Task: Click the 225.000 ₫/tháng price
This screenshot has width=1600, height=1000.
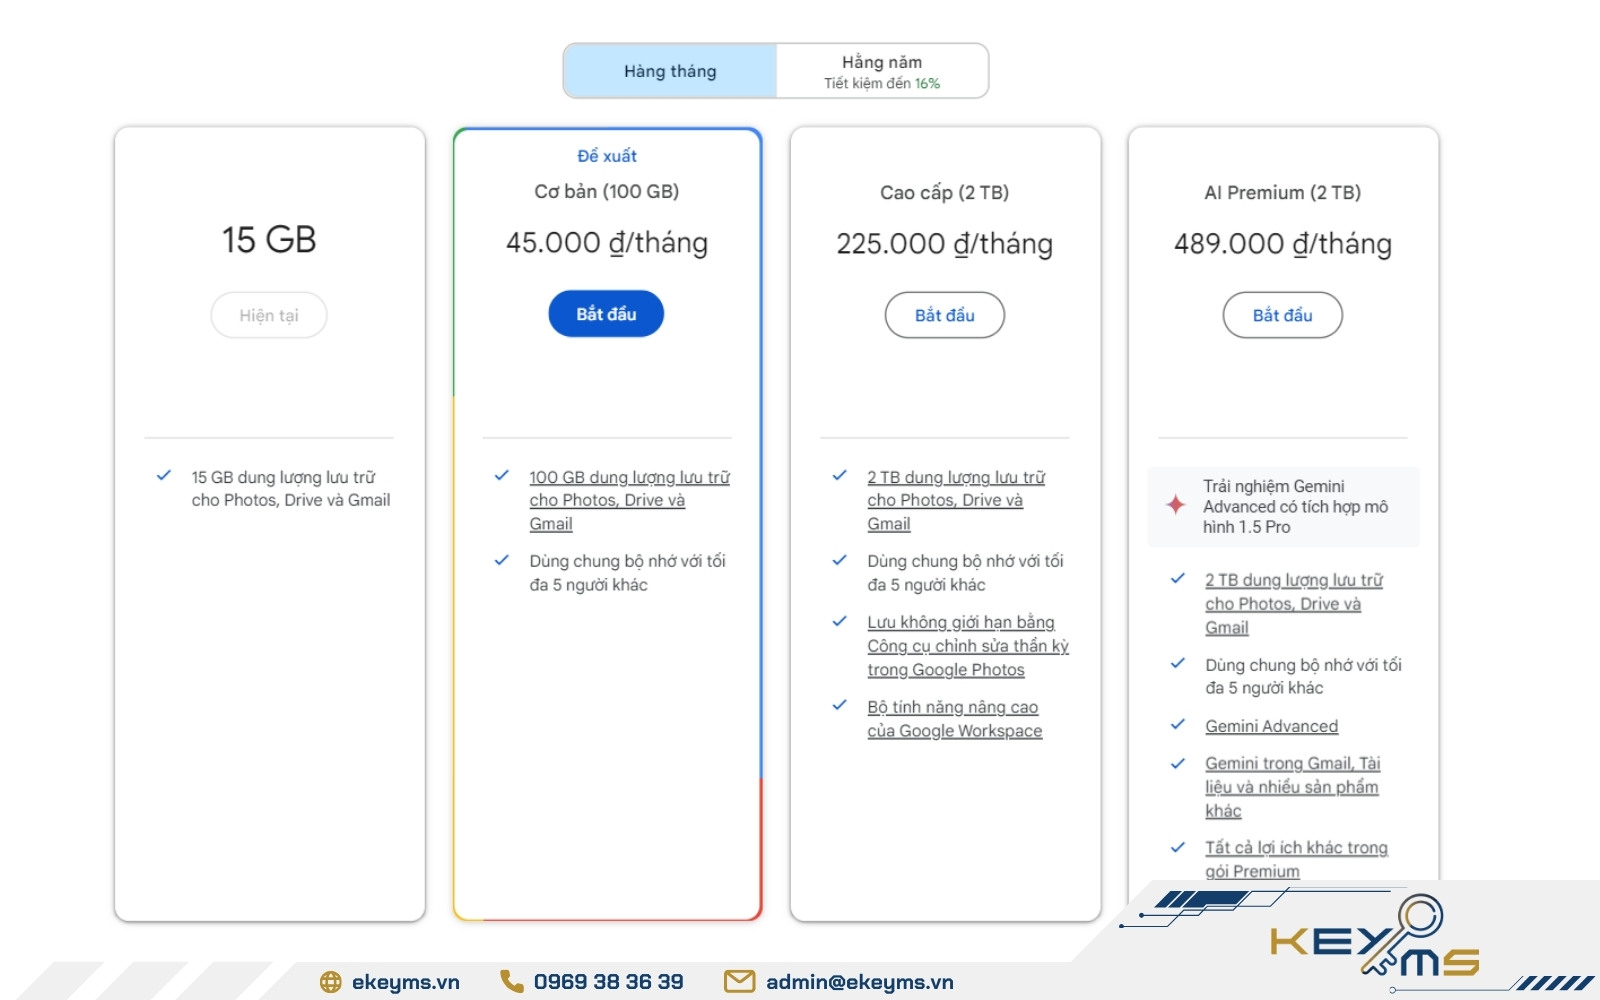Action: (x=944, y=244)
